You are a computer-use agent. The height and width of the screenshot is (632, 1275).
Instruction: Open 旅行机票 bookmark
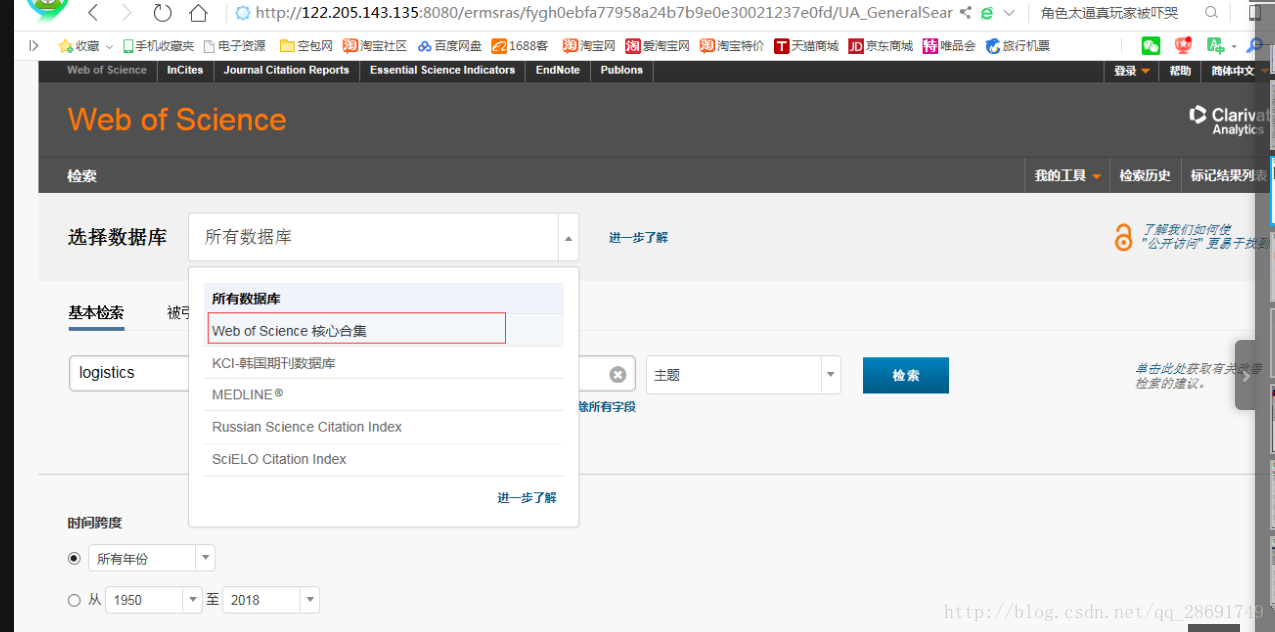click(1018, 46)
